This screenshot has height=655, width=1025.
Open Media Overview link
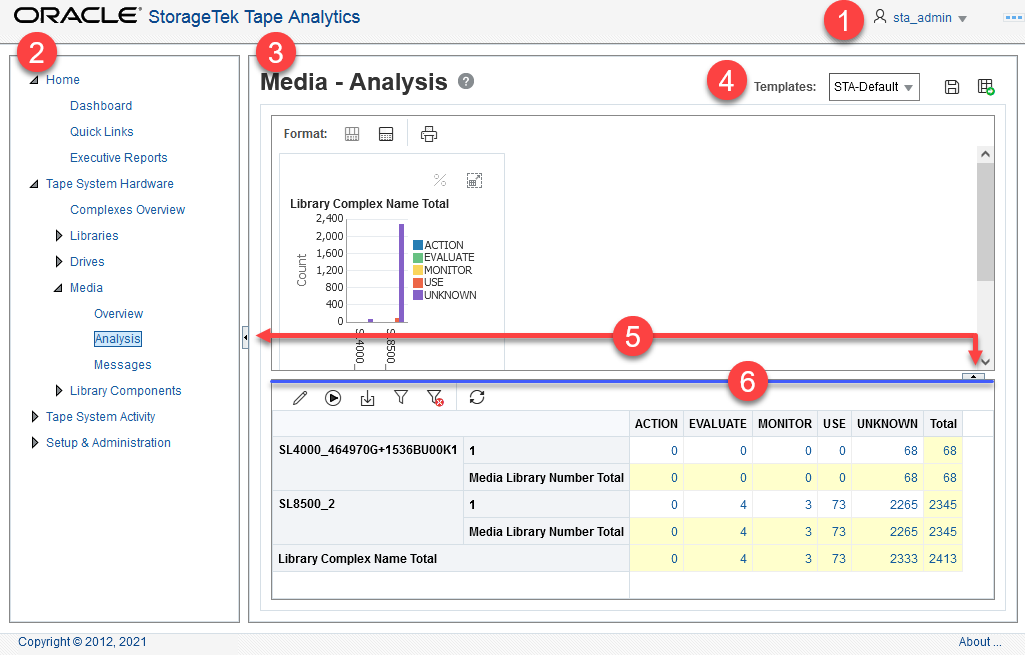pyautogui.click(x=118, y=314)
